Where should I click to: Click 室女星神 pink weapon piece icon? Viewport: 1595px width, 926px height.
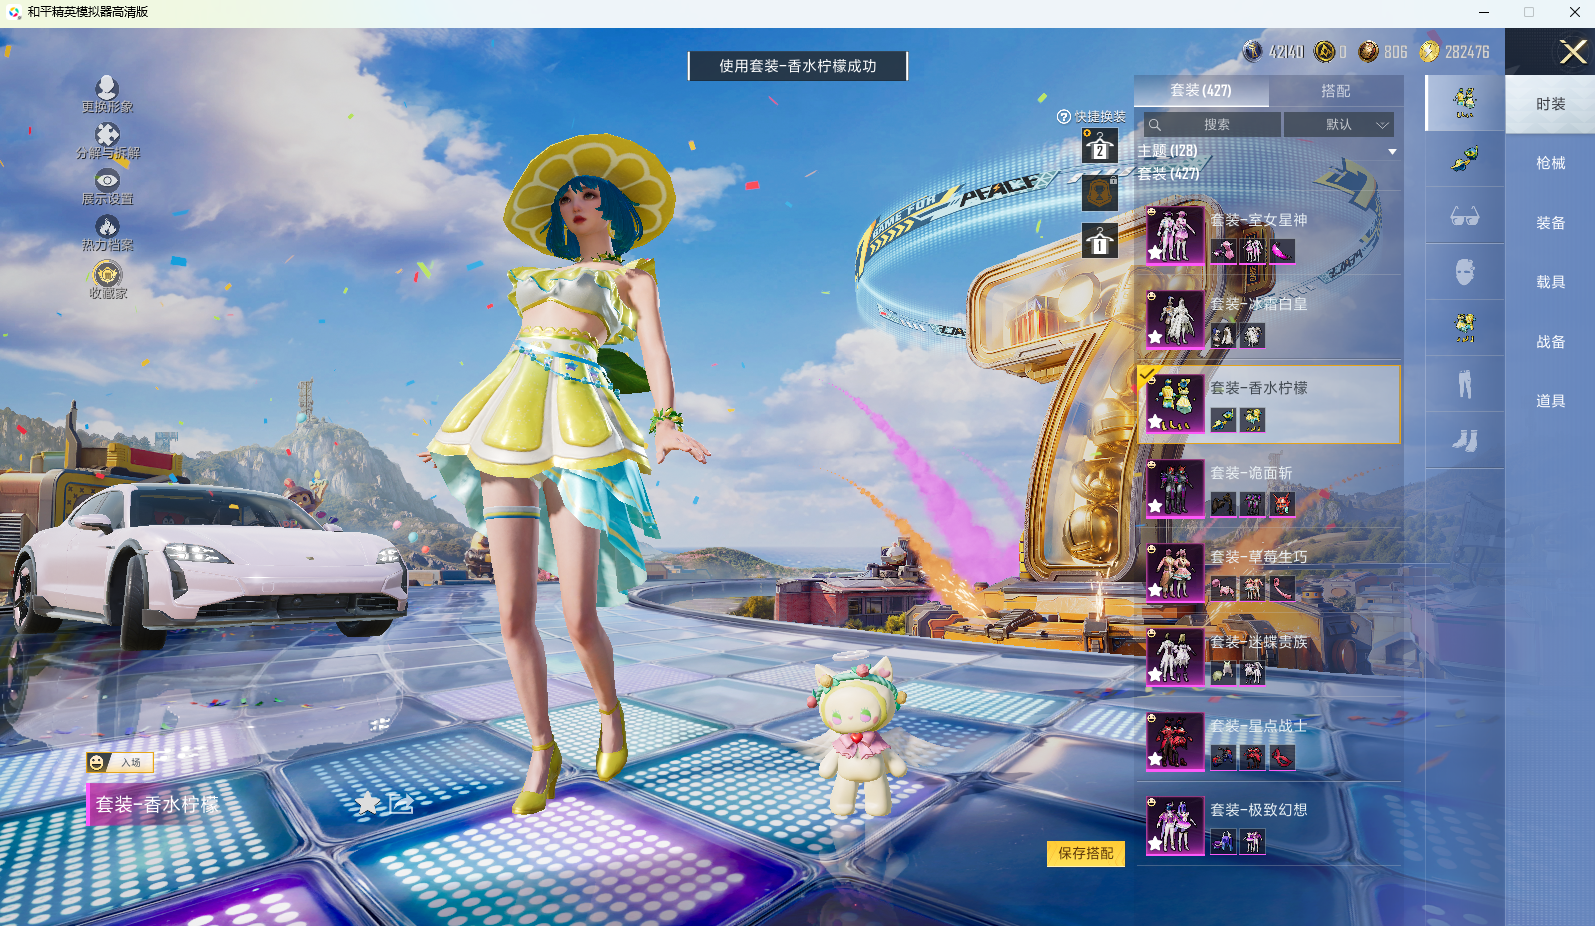1282,251
